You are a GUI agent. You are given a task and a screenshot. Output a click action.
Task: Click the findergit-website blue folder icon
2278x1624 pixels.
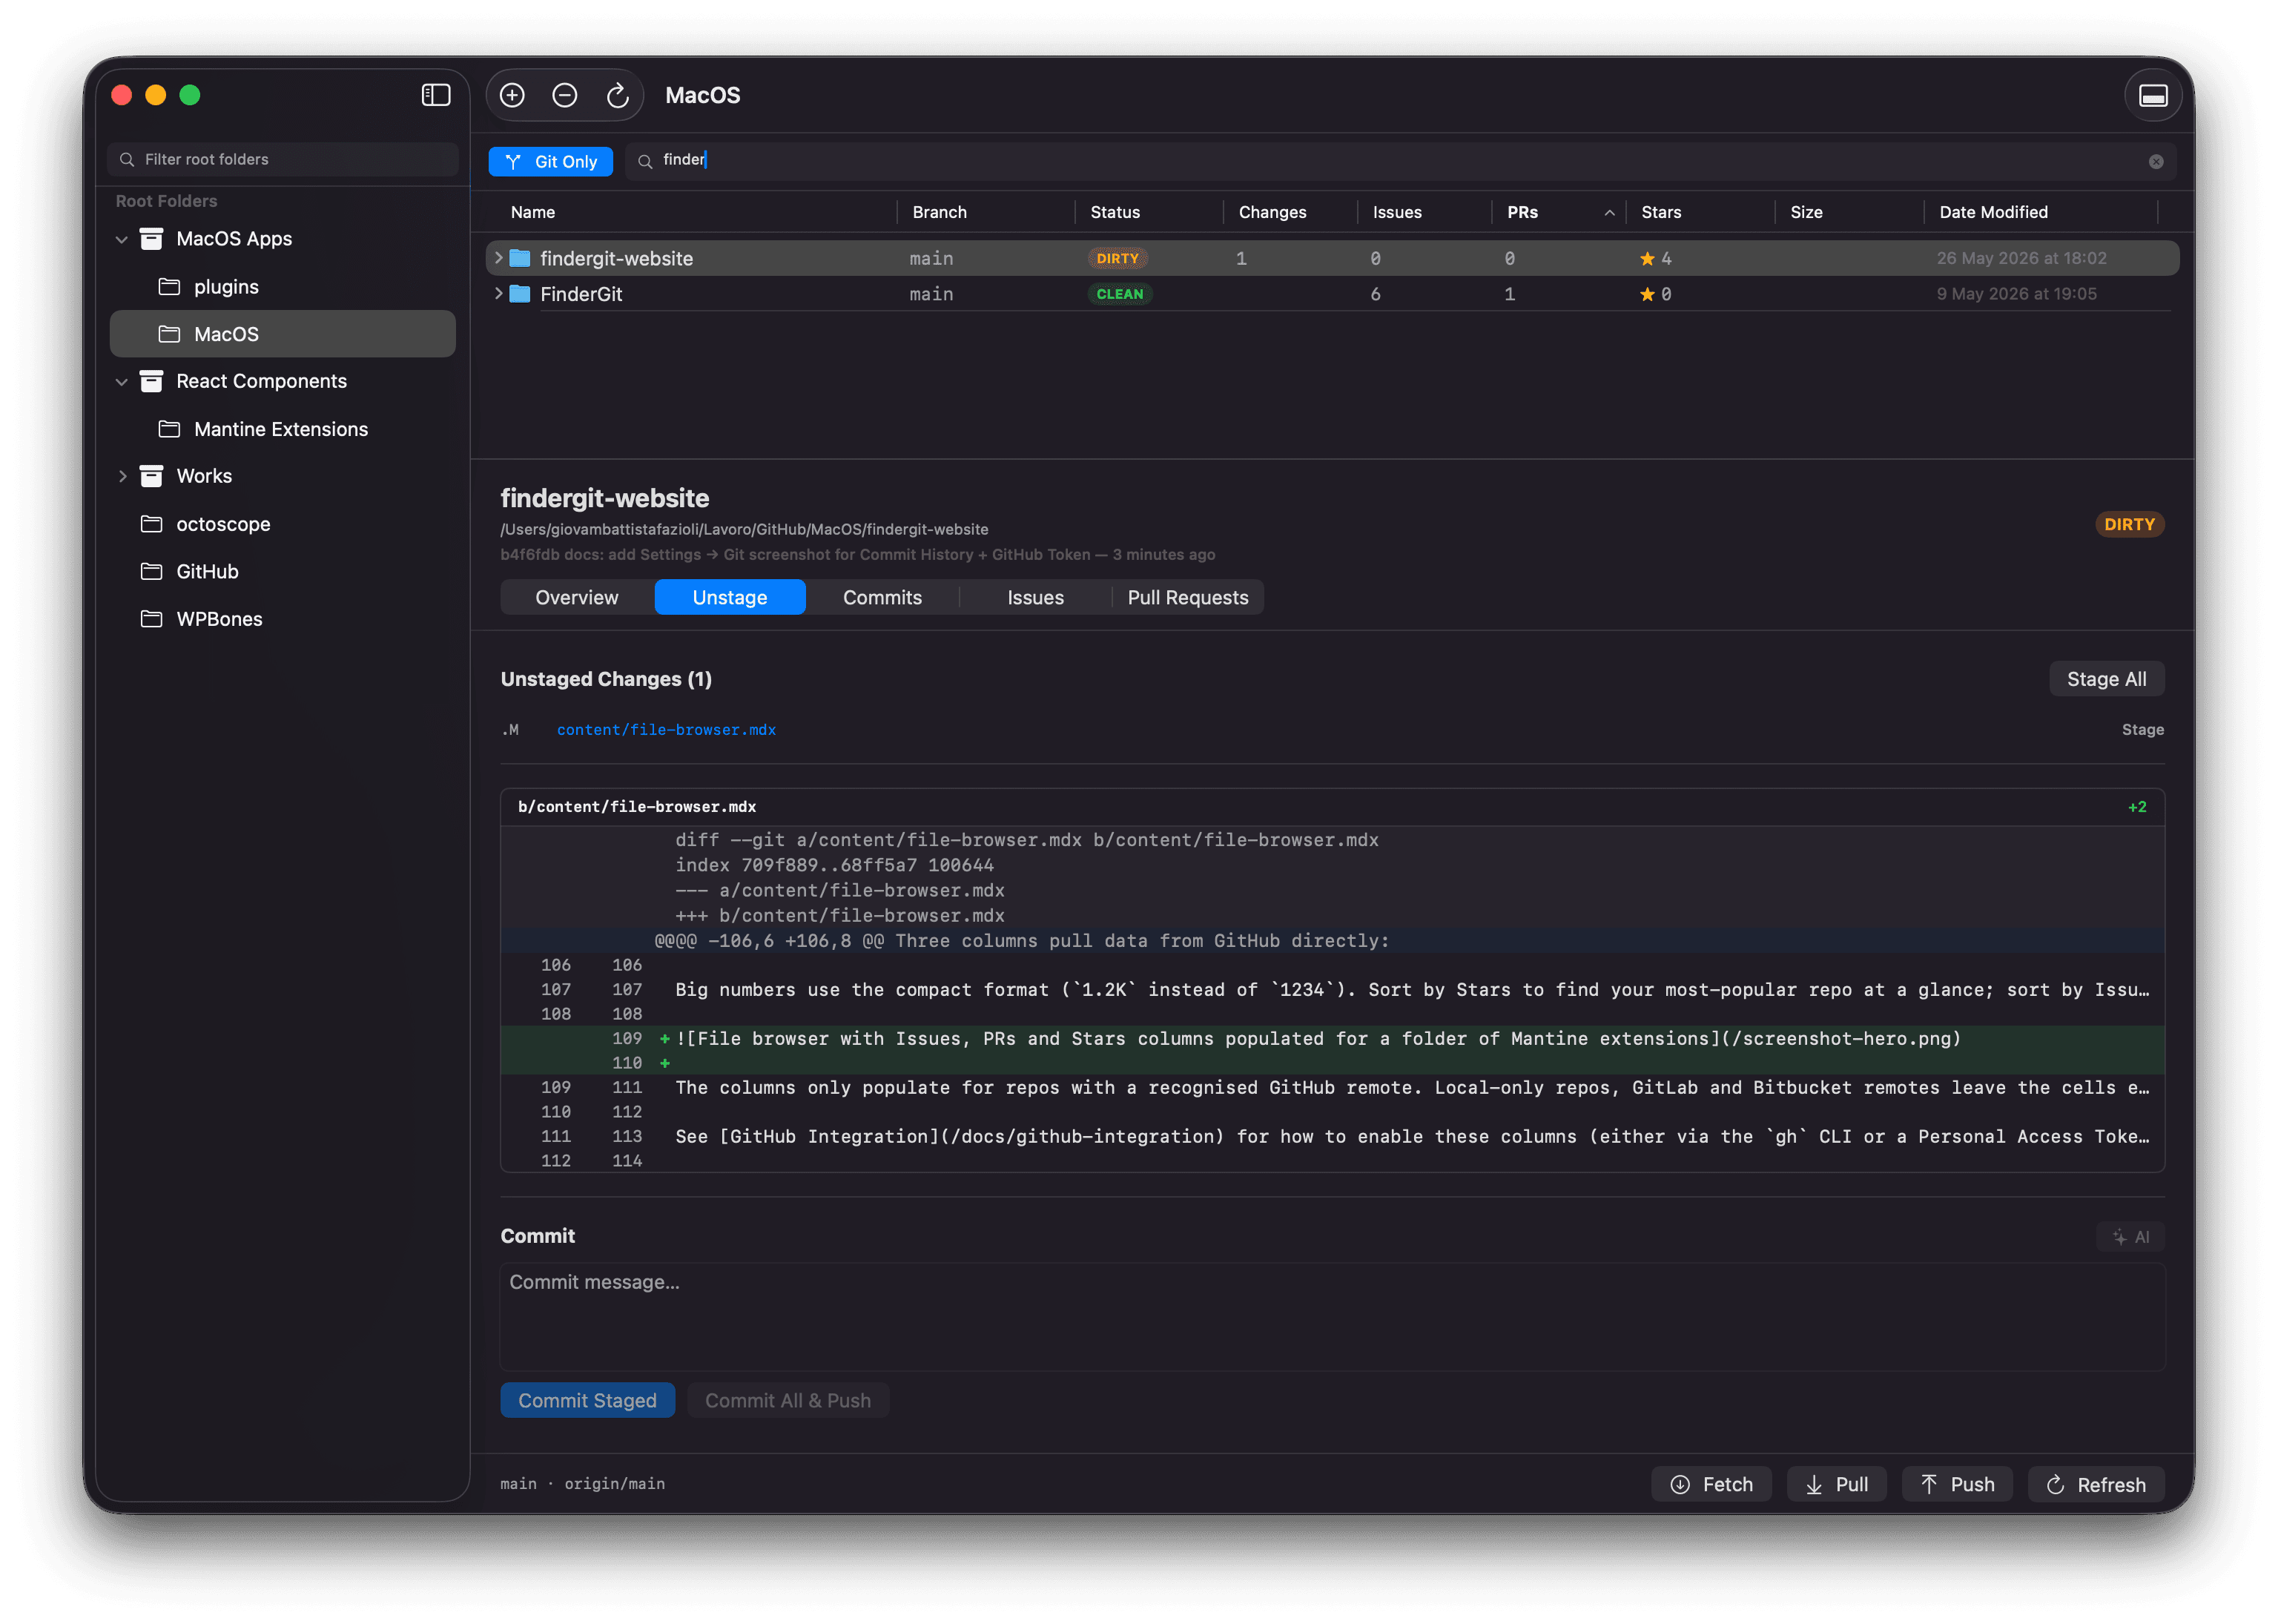pos(520,258)
